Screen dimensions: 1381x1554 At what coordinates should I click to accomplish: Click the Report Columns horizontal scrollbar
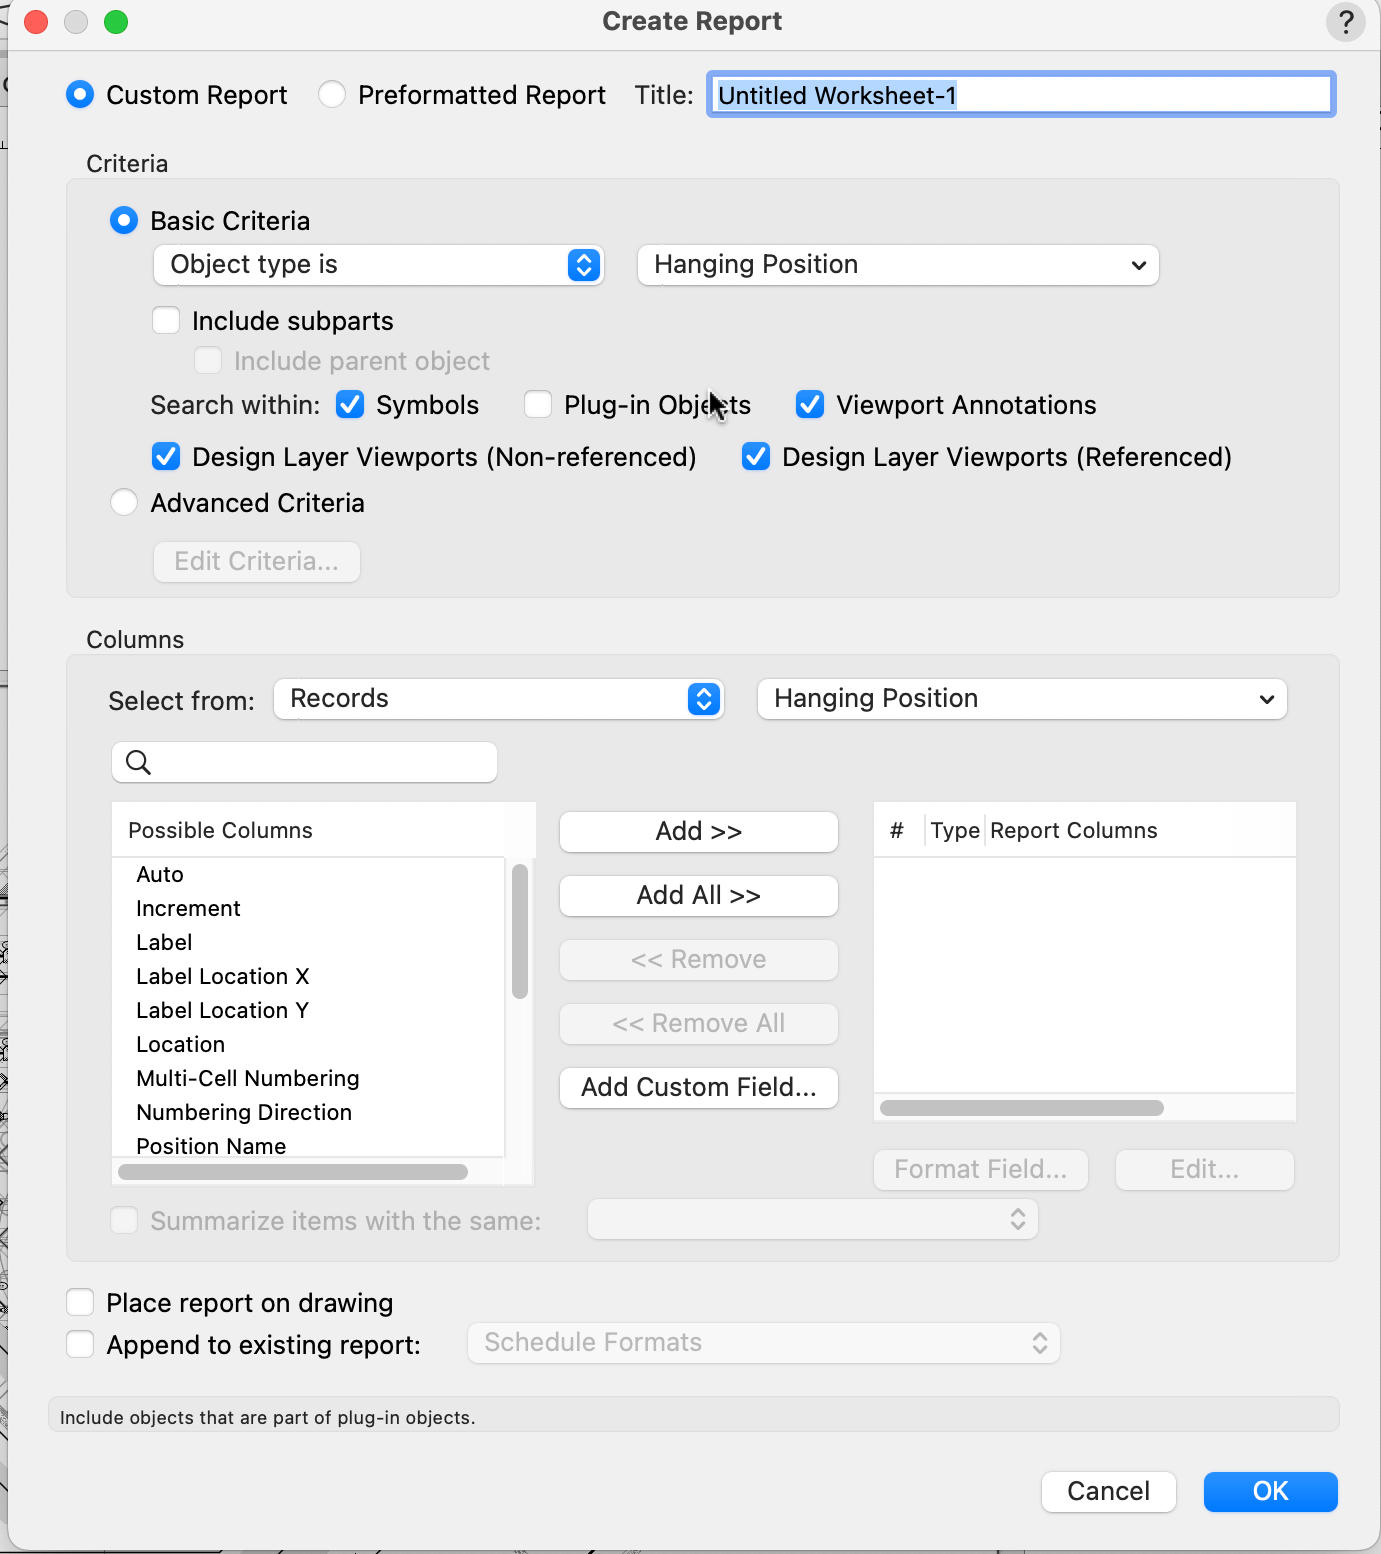click(1021, 1108)
